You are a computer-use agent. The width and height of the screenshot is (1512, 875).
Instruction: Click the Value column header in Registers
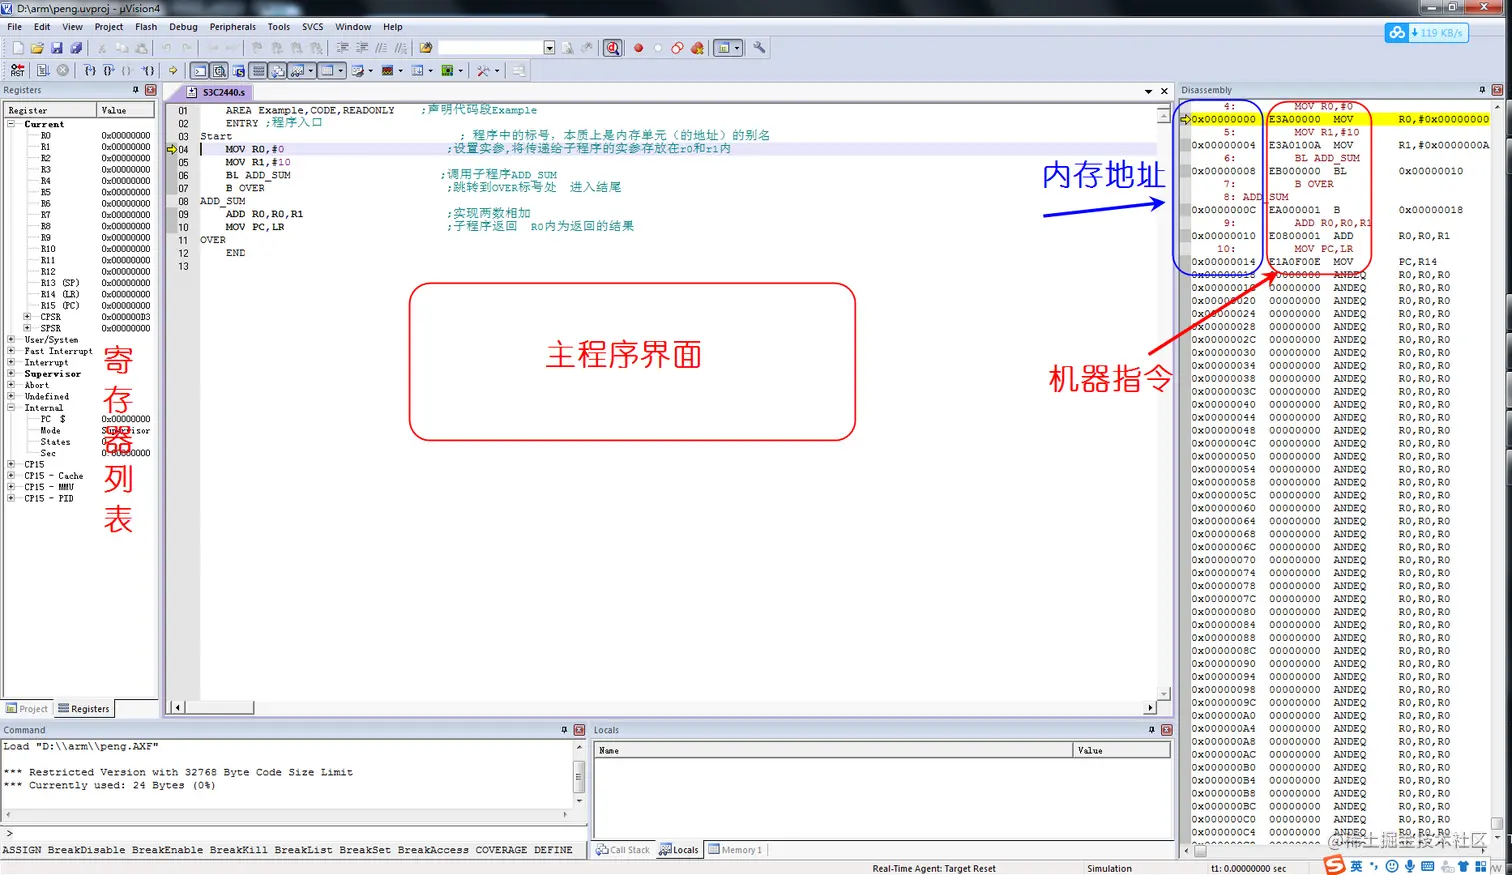(x=126, y=110)
